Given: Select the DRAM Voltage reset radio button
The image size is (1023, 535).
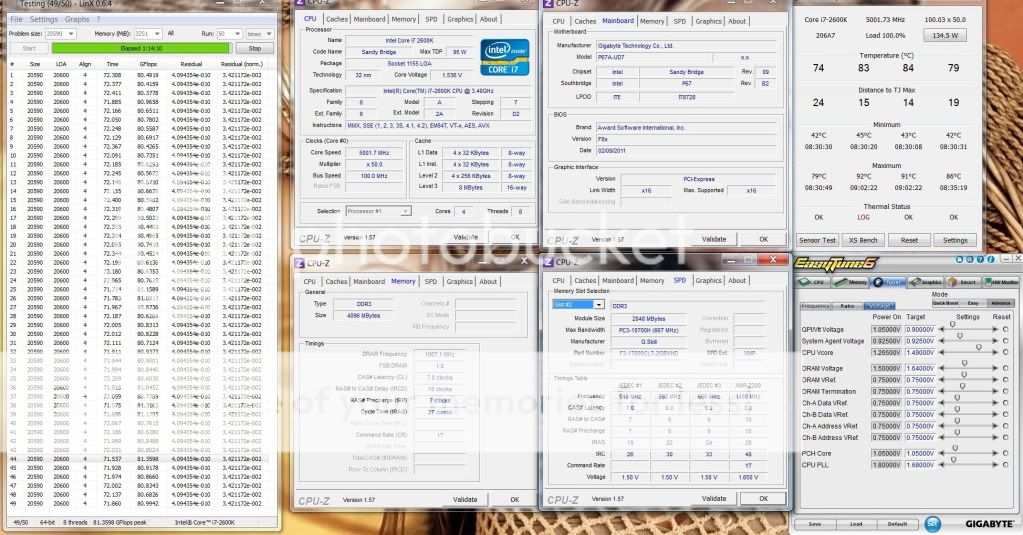Looking at the screenshot, I should click(x=1005, y=369).
